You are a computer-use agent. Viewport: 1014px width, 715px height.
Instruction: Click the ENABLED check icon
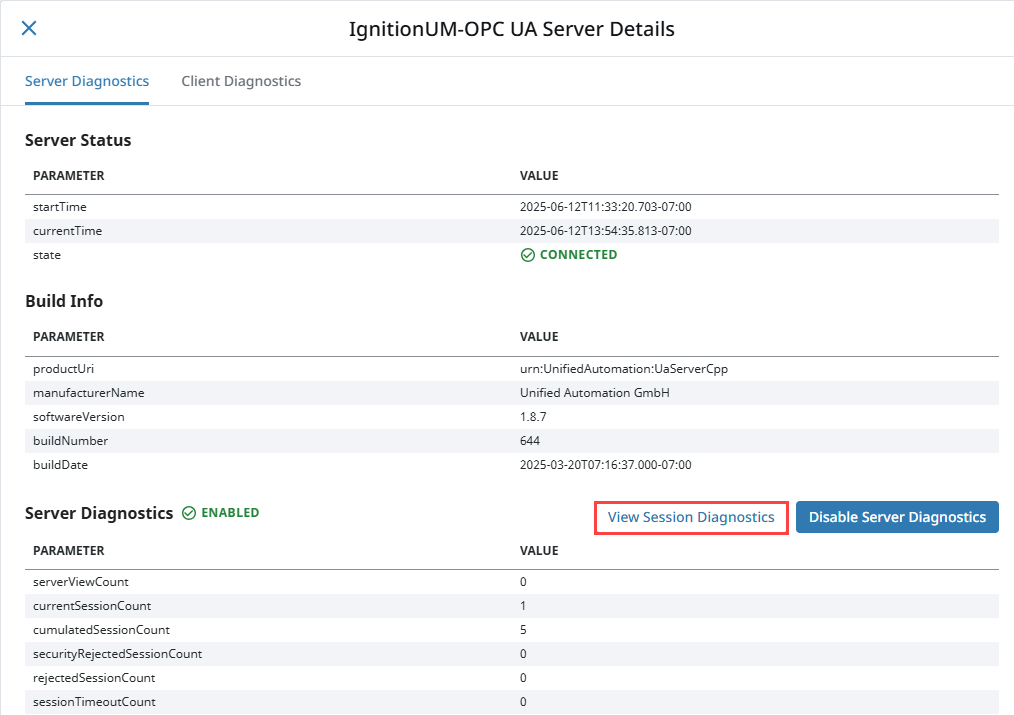(189, 513)
